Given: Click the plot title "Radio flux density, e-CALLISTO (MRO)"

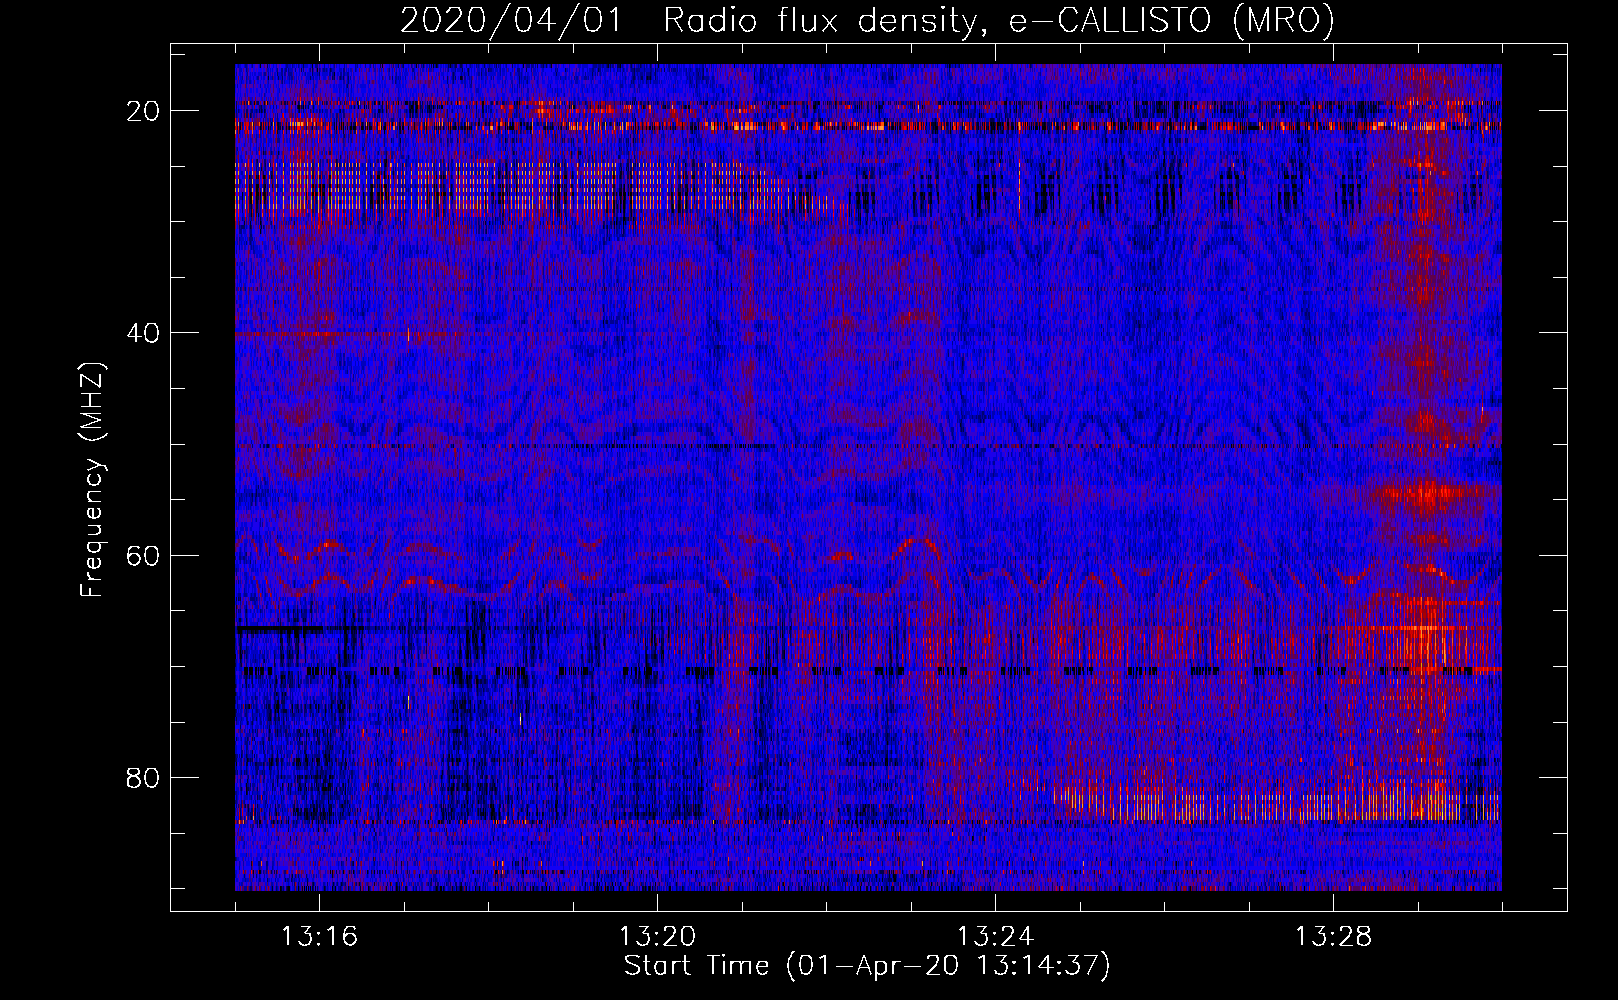Looking at the screenshot, I should (998, 20).
